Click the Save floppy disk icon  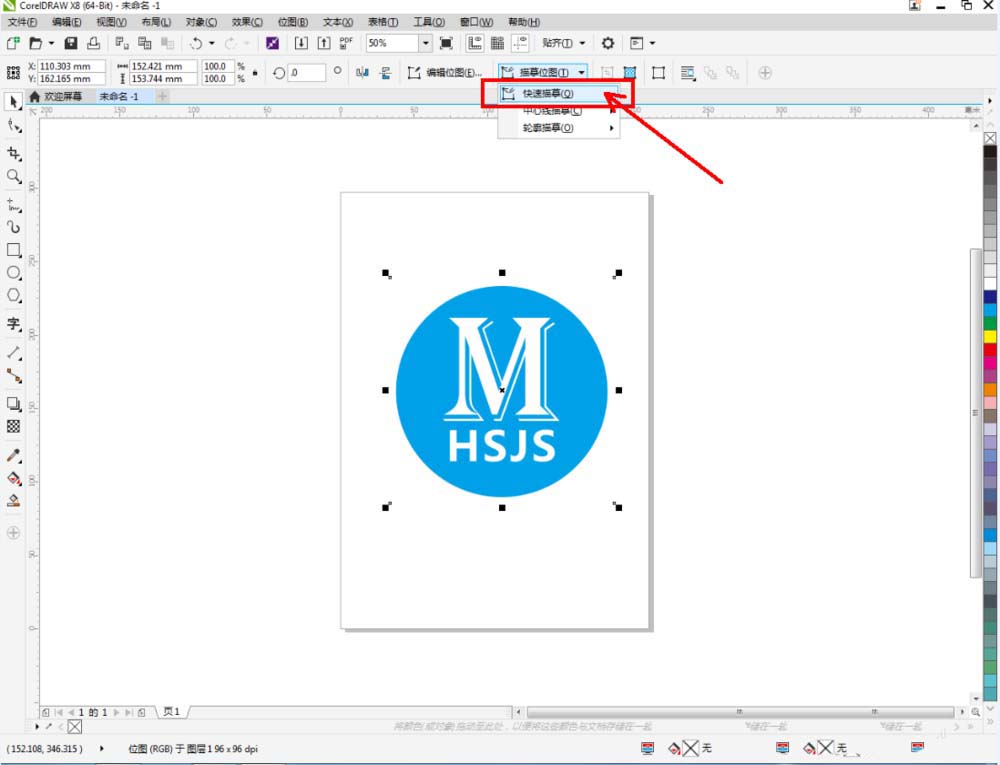(x=71, y=43)
